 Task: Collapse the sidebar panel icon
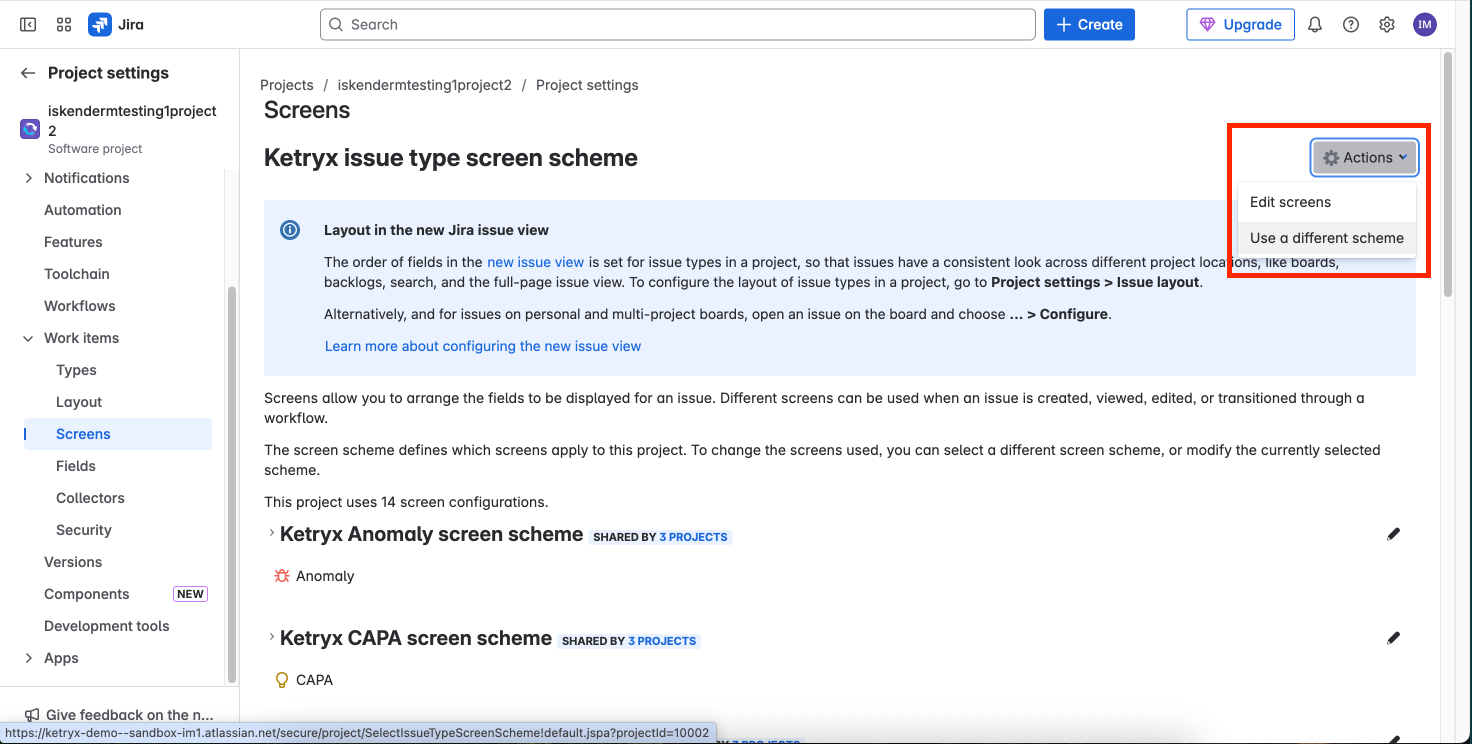point(28,24)
